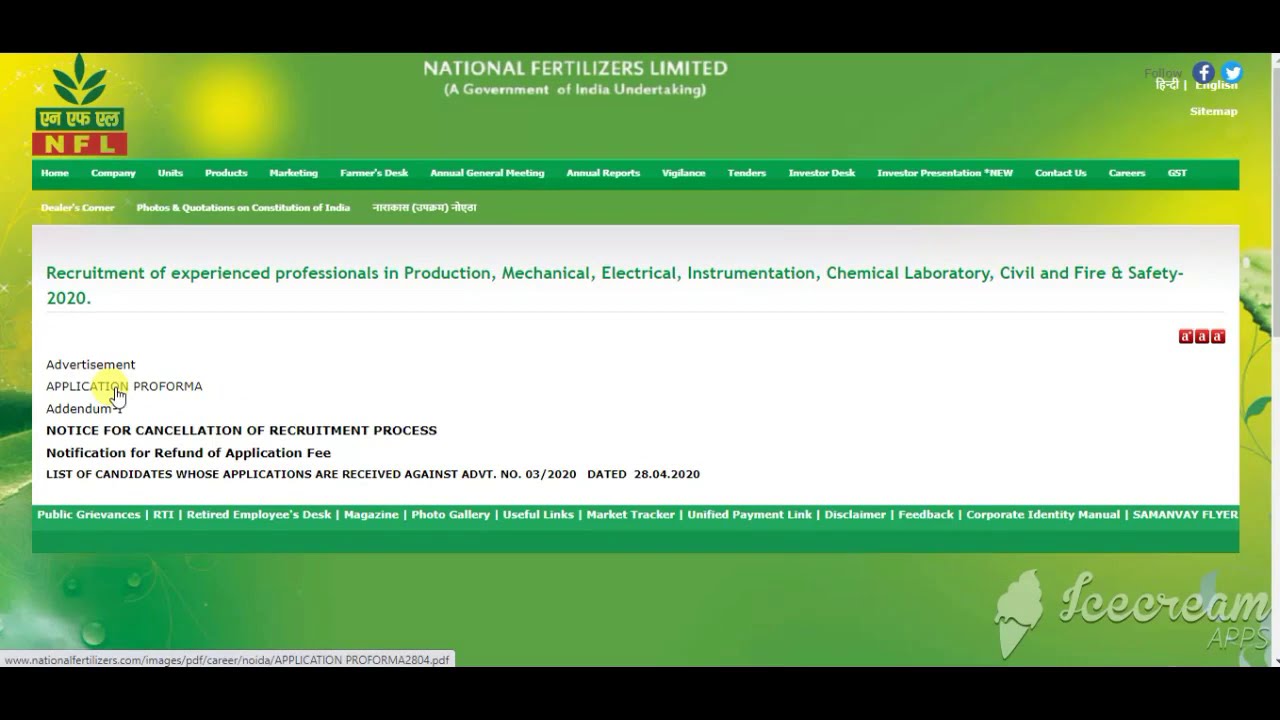This screenshot has width=1280, height=720.
Task: Open List of Candidates Advt. No. 03/2020
Action: click(x=373, y=474)
